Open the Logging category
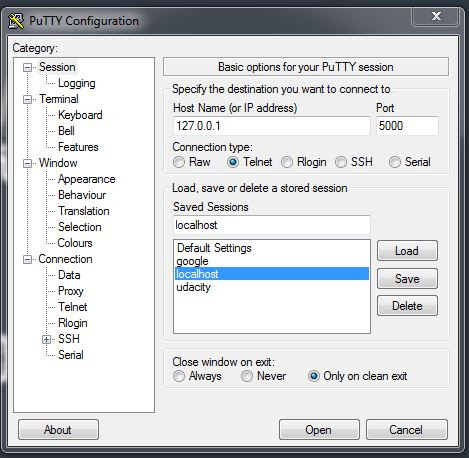This screenshot has width=469, height=458. coord(77,83)
